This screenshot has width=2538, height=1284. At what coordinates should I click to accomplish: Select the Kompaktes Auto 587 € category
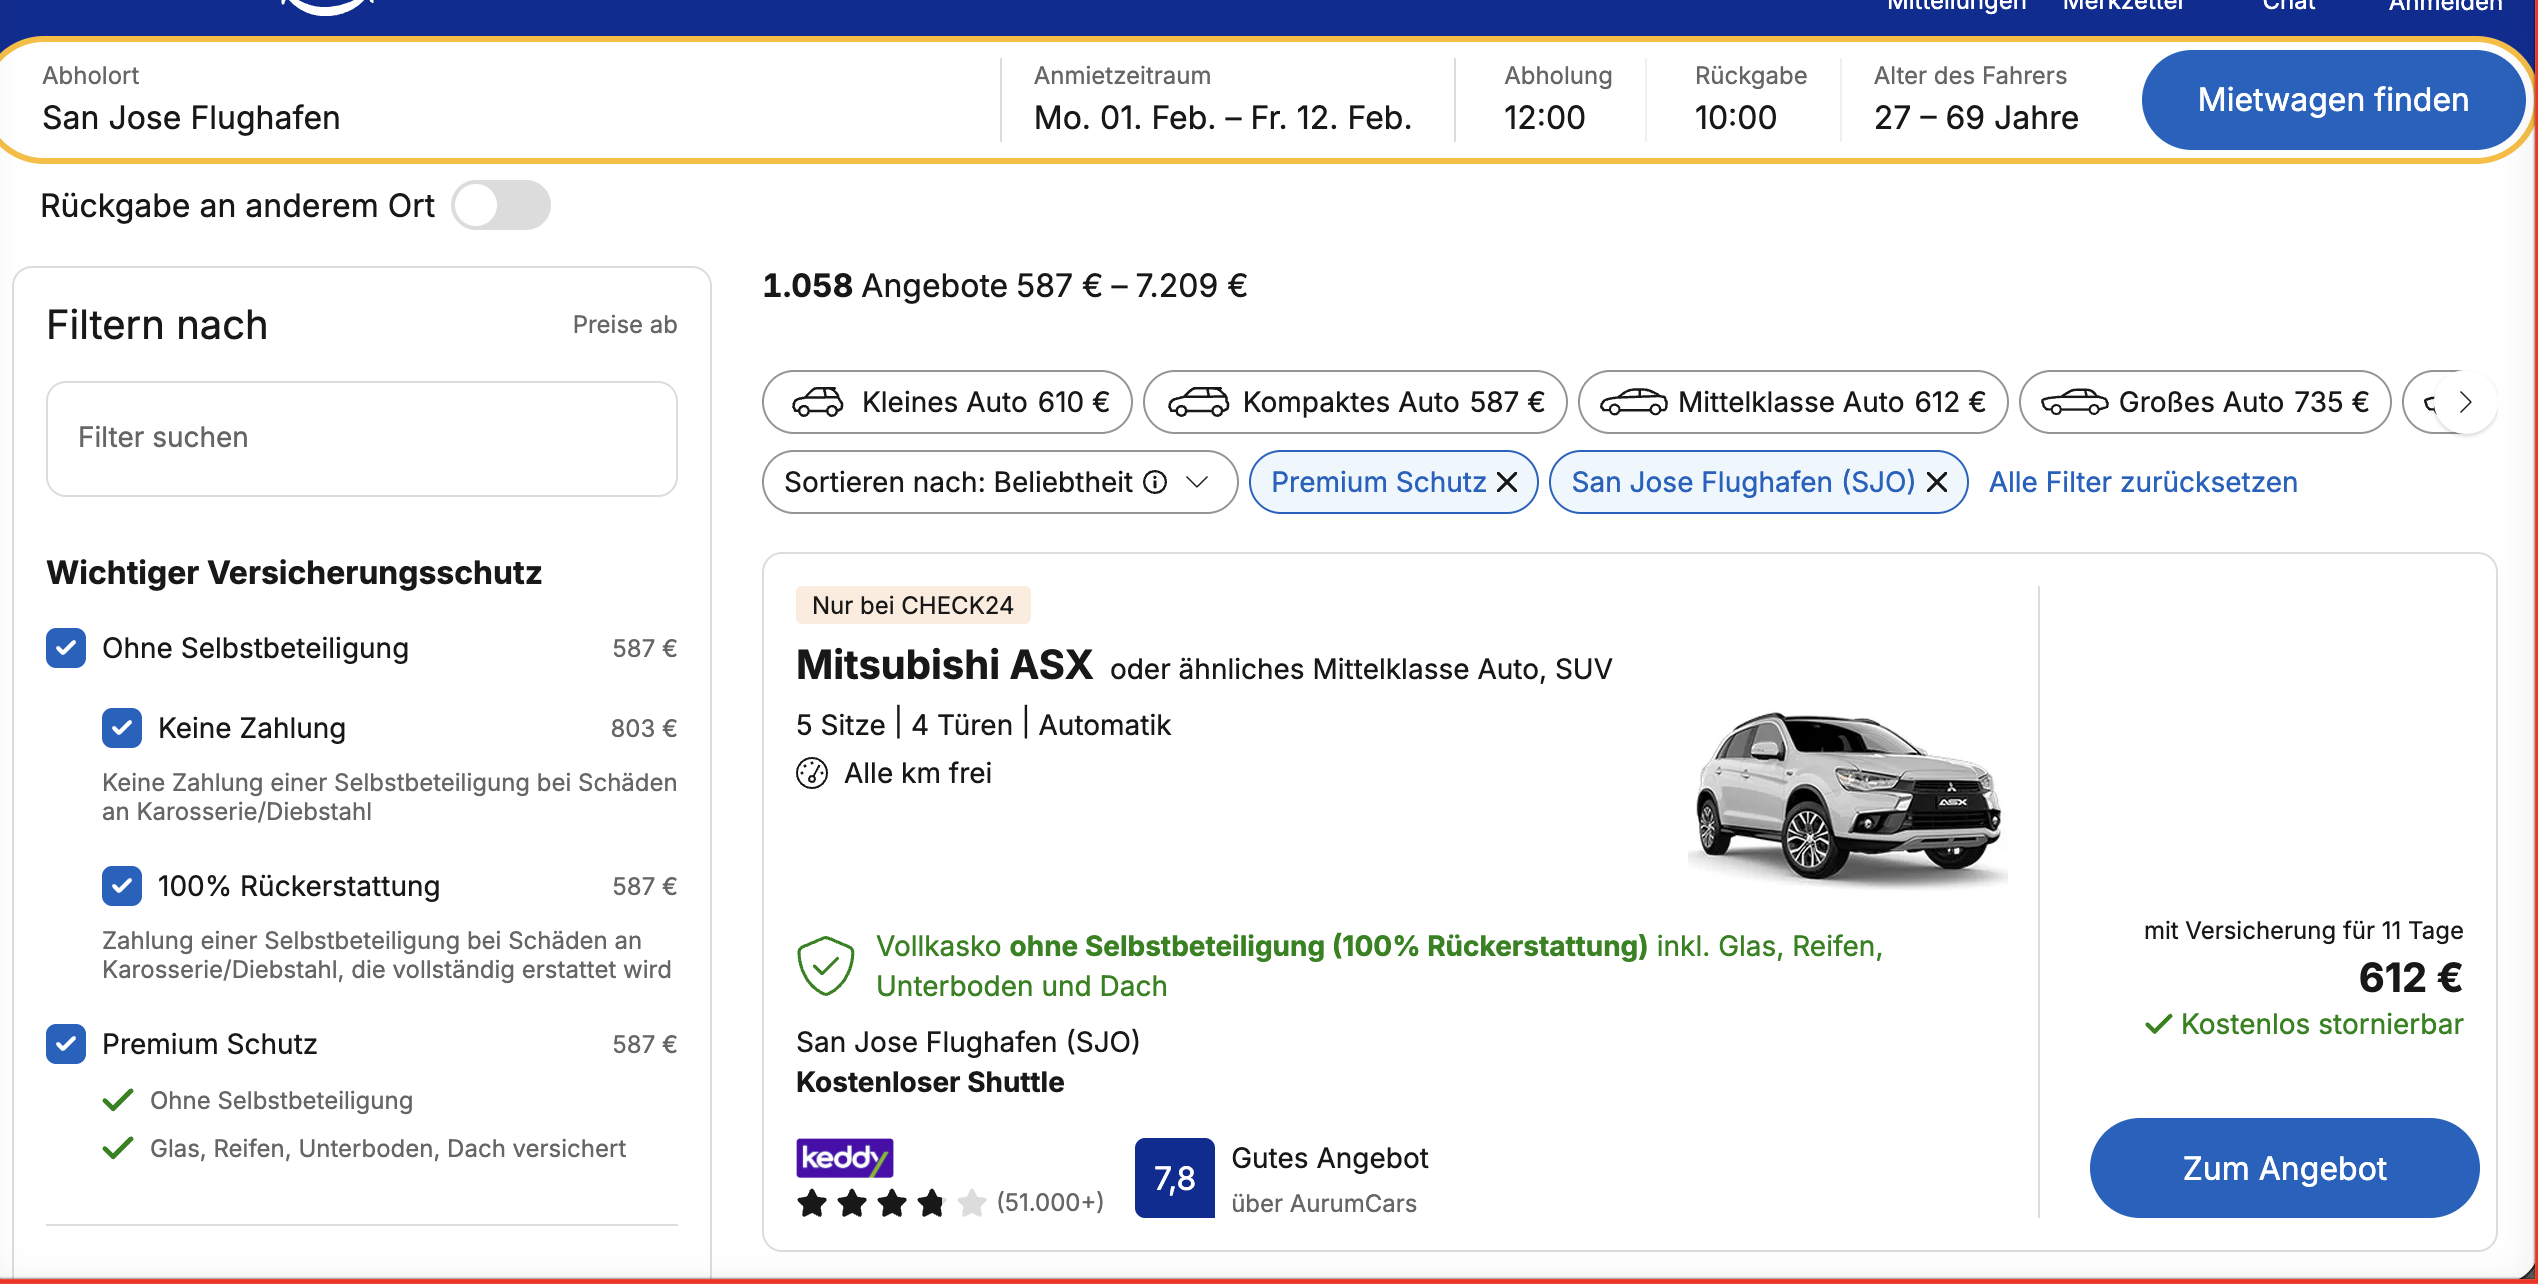coord(1355,402)
